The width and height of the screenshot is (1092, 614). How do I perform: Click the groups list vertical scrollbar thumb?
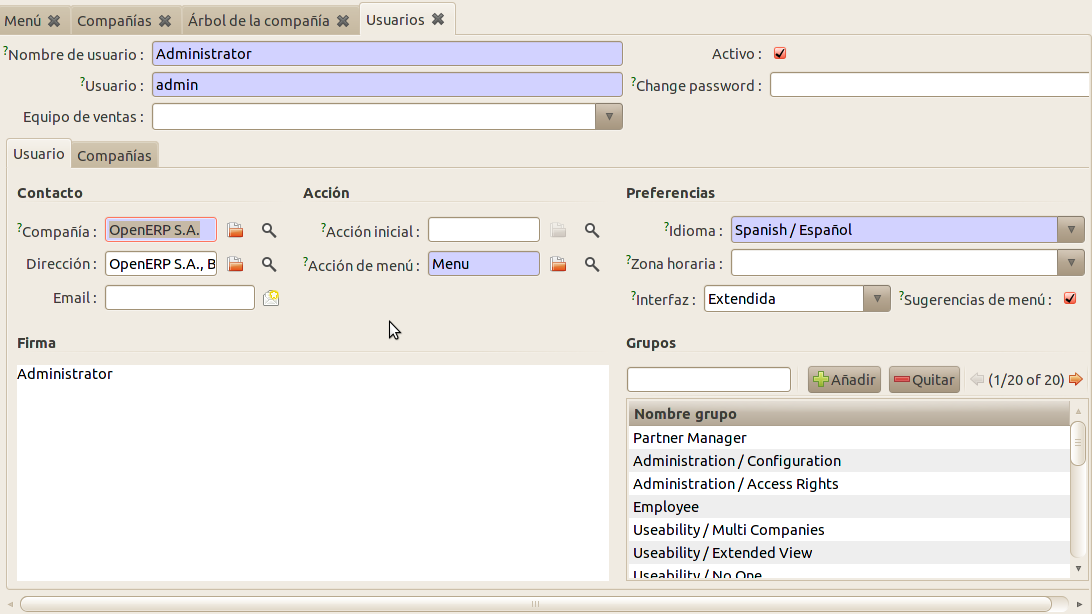(1078, 443)
